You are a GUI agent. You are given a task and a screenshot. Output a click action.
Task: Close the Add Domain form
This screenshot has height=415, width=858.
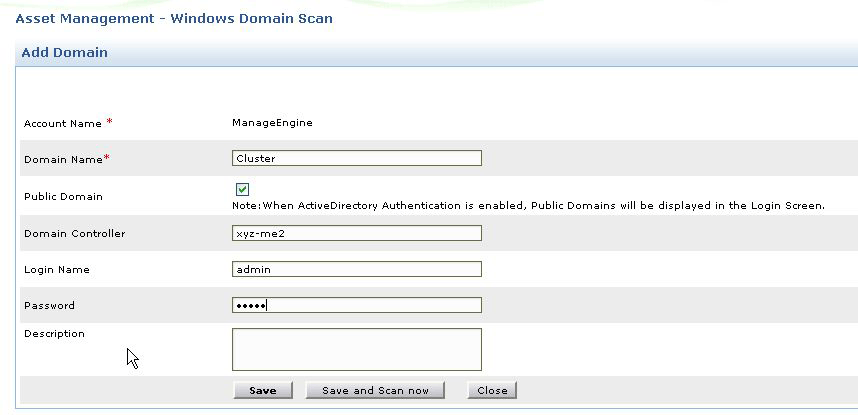(492, 390)
